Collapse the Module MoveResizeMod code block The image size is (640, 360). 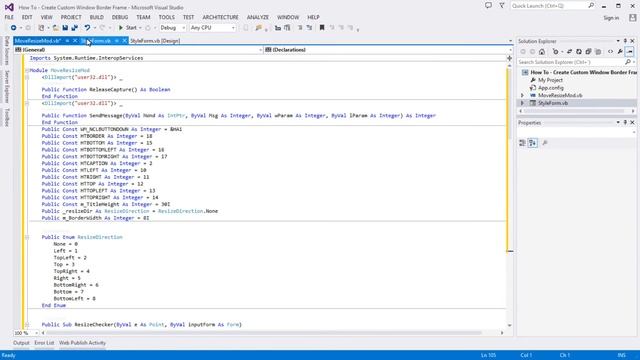(27, 70)
